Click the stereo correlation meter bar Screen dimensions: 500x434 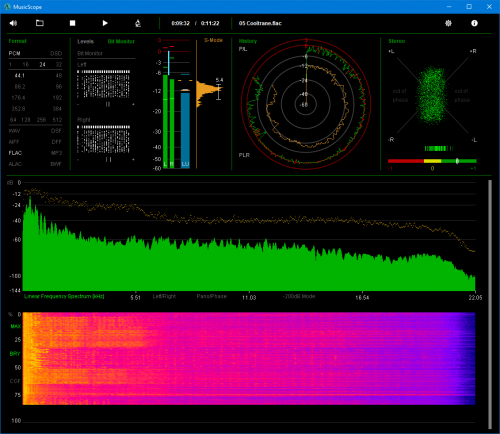[x=432, y=161]
